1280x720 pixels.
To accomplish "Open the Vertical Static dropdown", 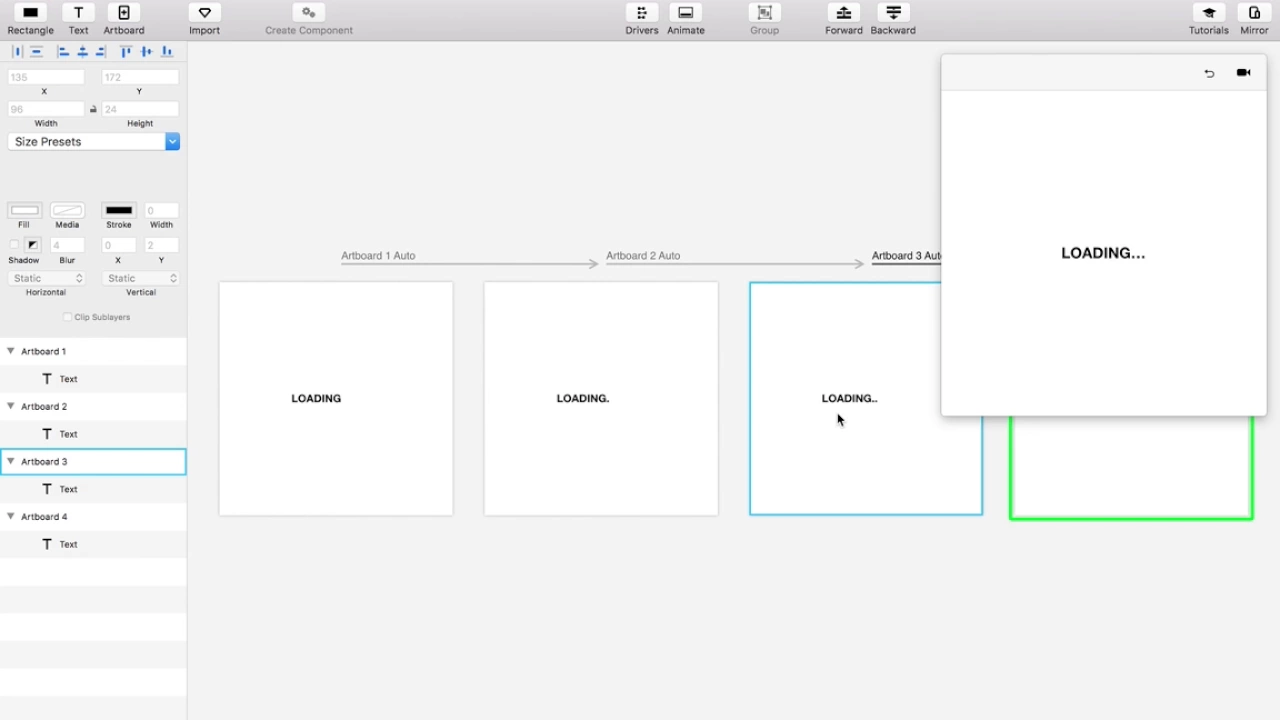I will pyautogui.click(x=141, y=278).
